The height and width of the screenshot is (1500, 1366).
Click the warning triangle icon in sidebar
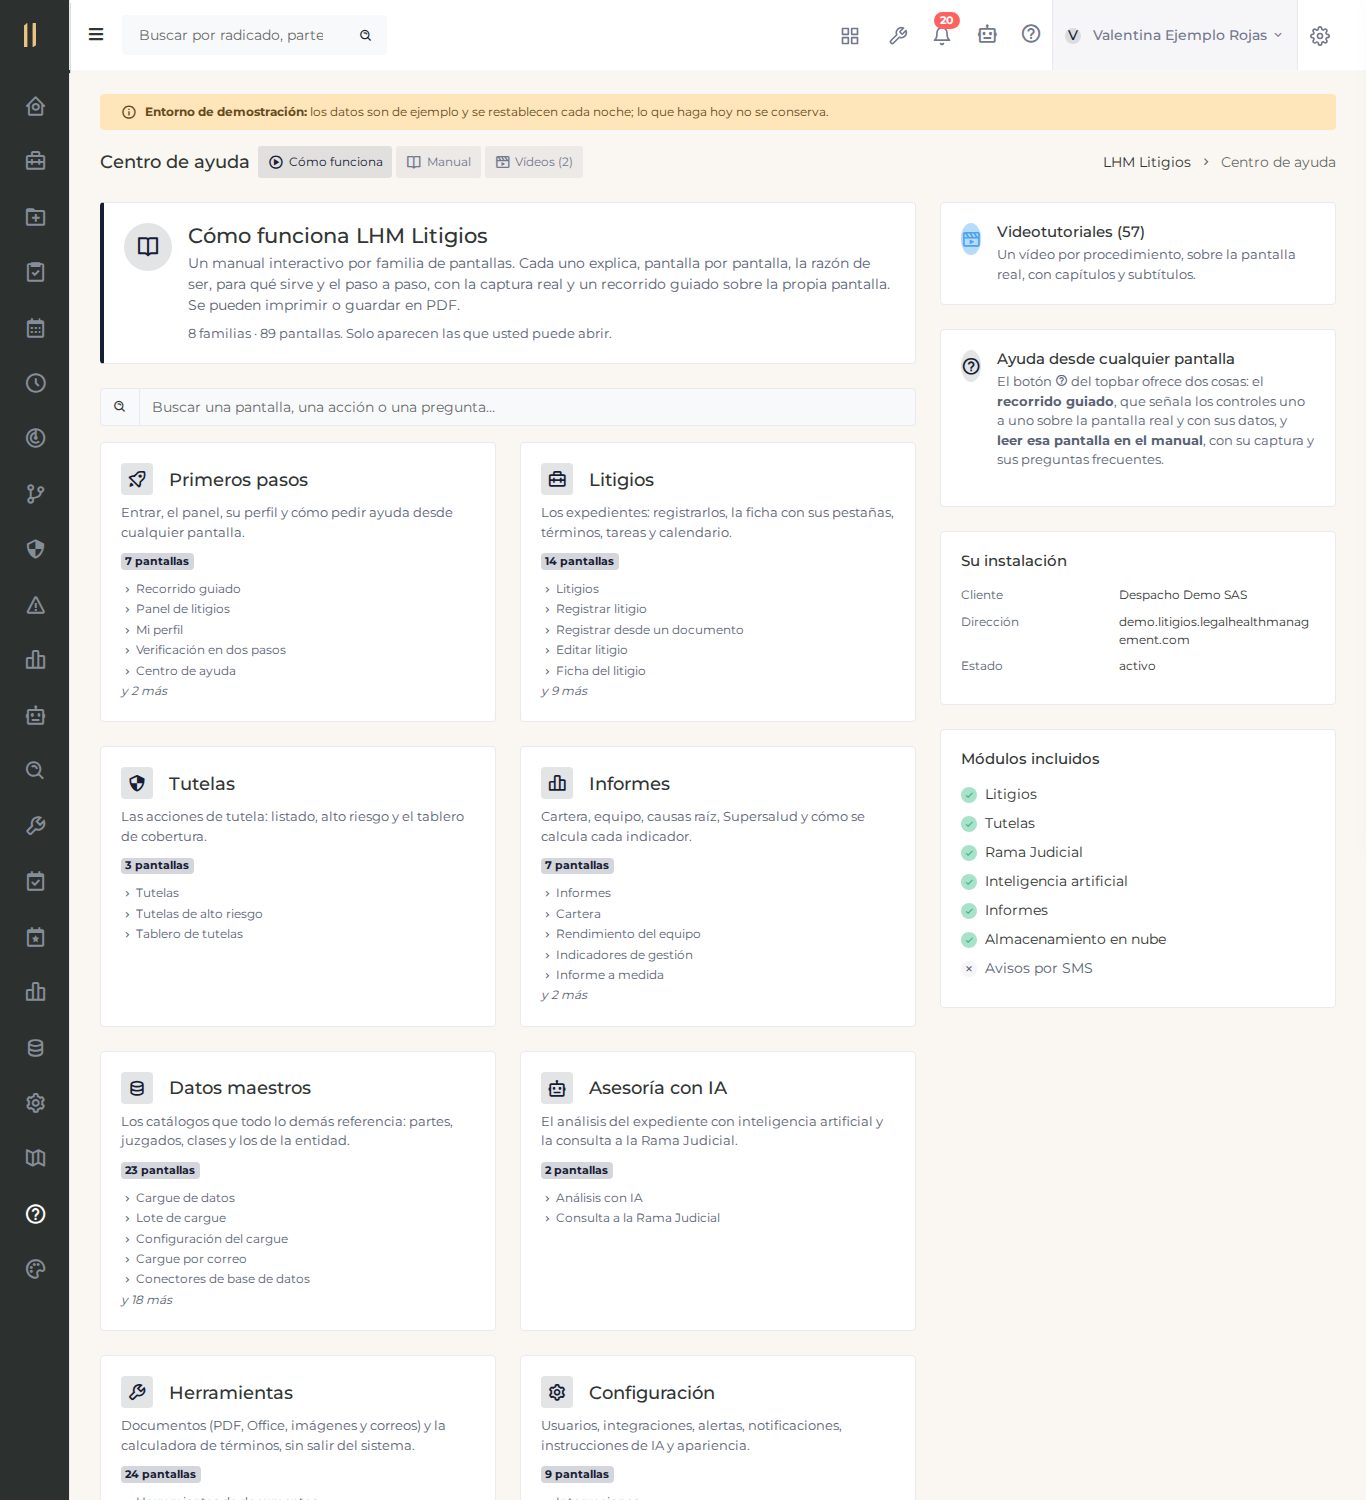coord(35,605)
